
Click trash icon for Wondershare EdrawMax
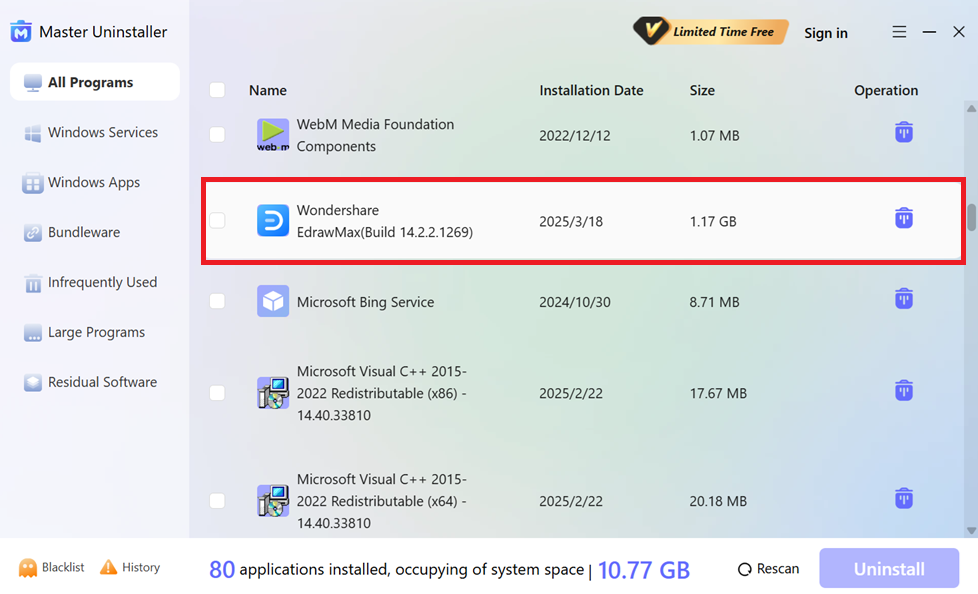[904, 218]
